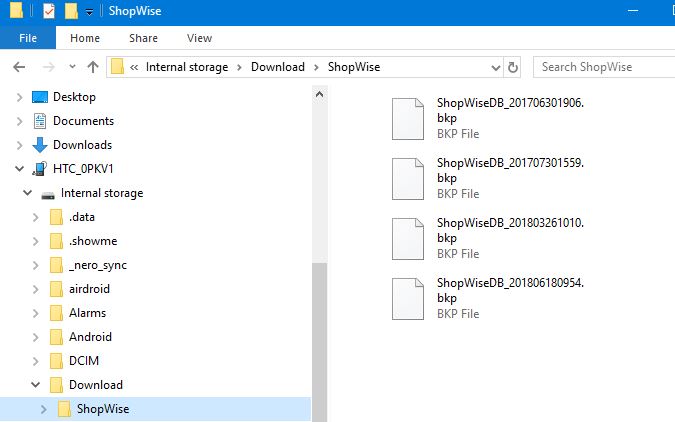This screenshot has width=675, height=422.
Task: Select the Download folder in tree
Action: (96, 385)
